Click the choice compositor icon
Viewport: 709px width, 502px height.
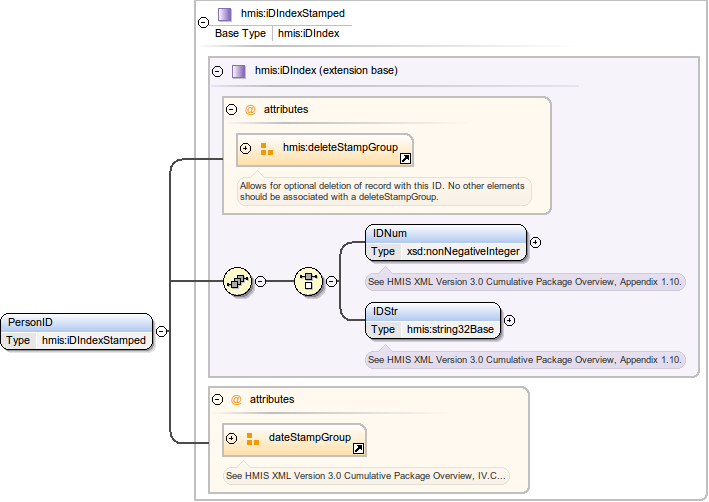pos(309,281)
